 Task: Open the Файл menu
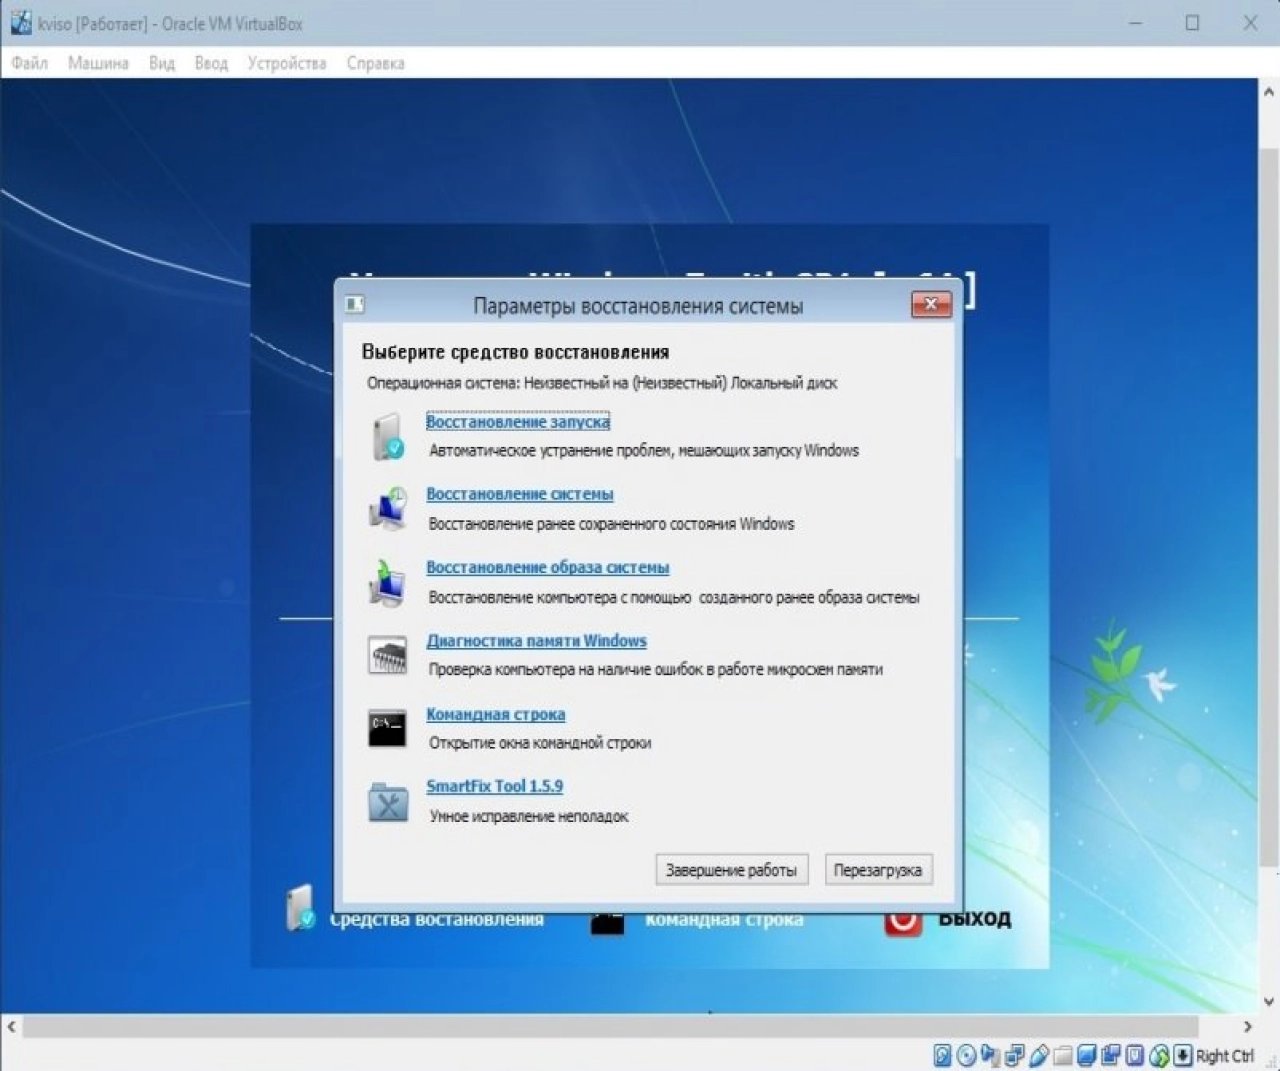click(30, 63)
